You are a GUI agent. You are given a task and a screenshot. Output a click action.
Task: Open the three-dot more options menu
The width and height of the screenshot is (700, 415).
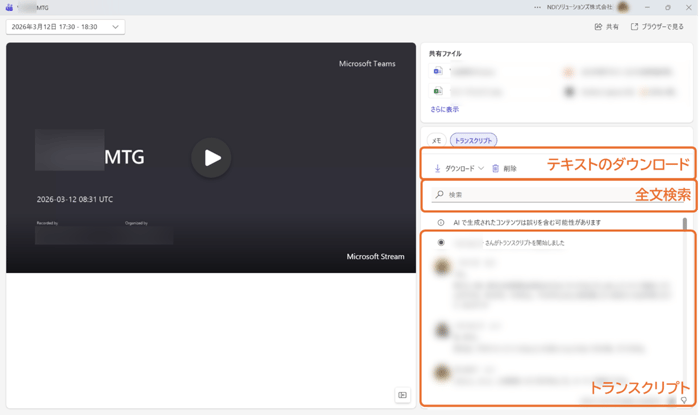point(538,7)
